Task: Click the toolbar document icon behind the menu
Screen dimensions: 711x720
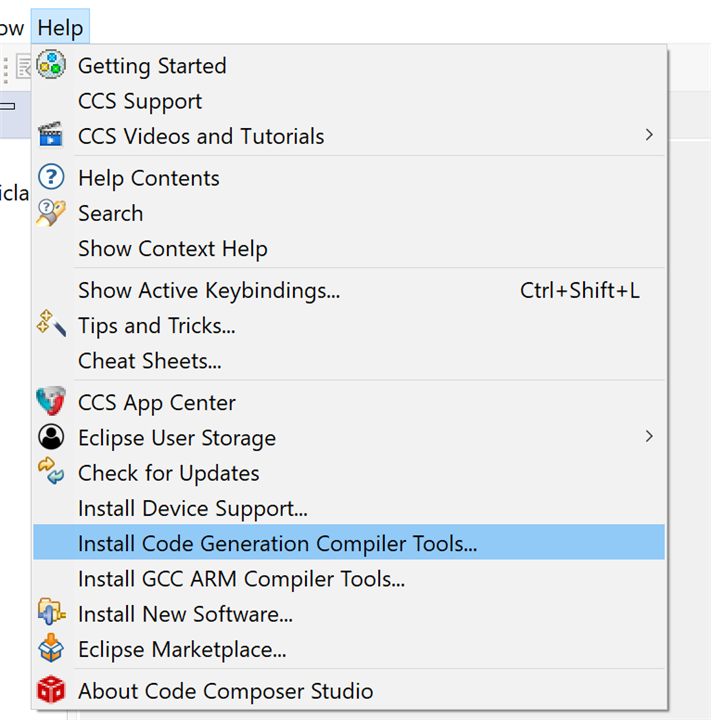Action: 23,67
